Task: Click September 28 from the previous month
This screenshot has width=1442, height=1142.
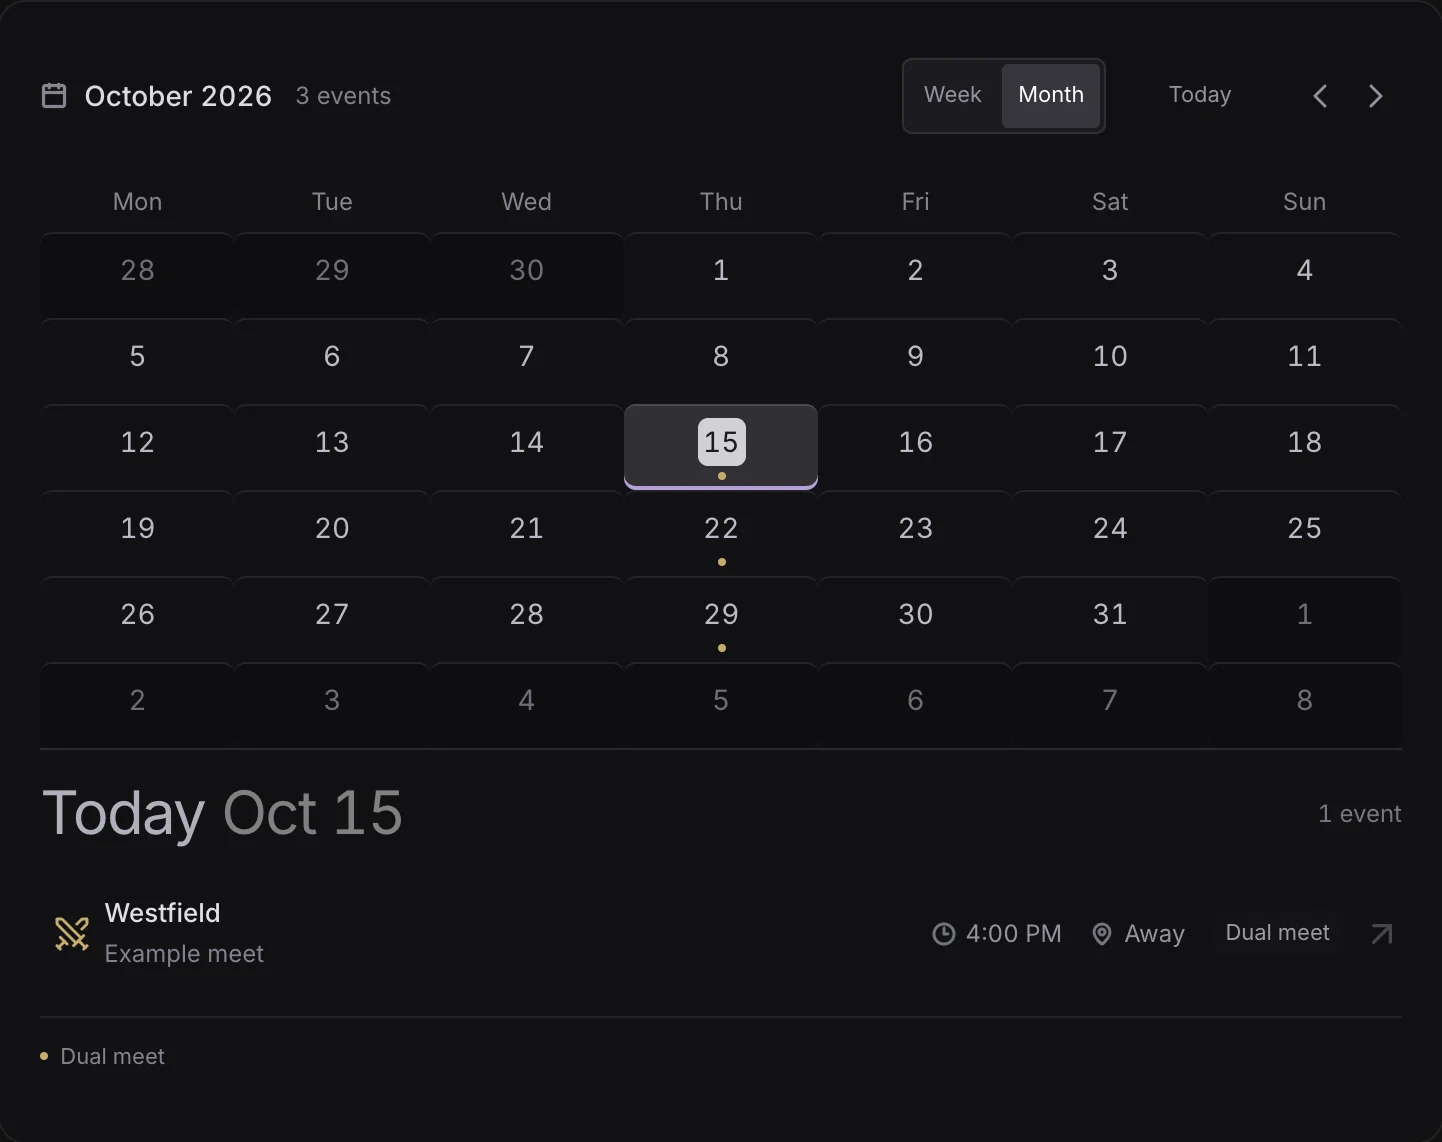Action: pos(138,276)
